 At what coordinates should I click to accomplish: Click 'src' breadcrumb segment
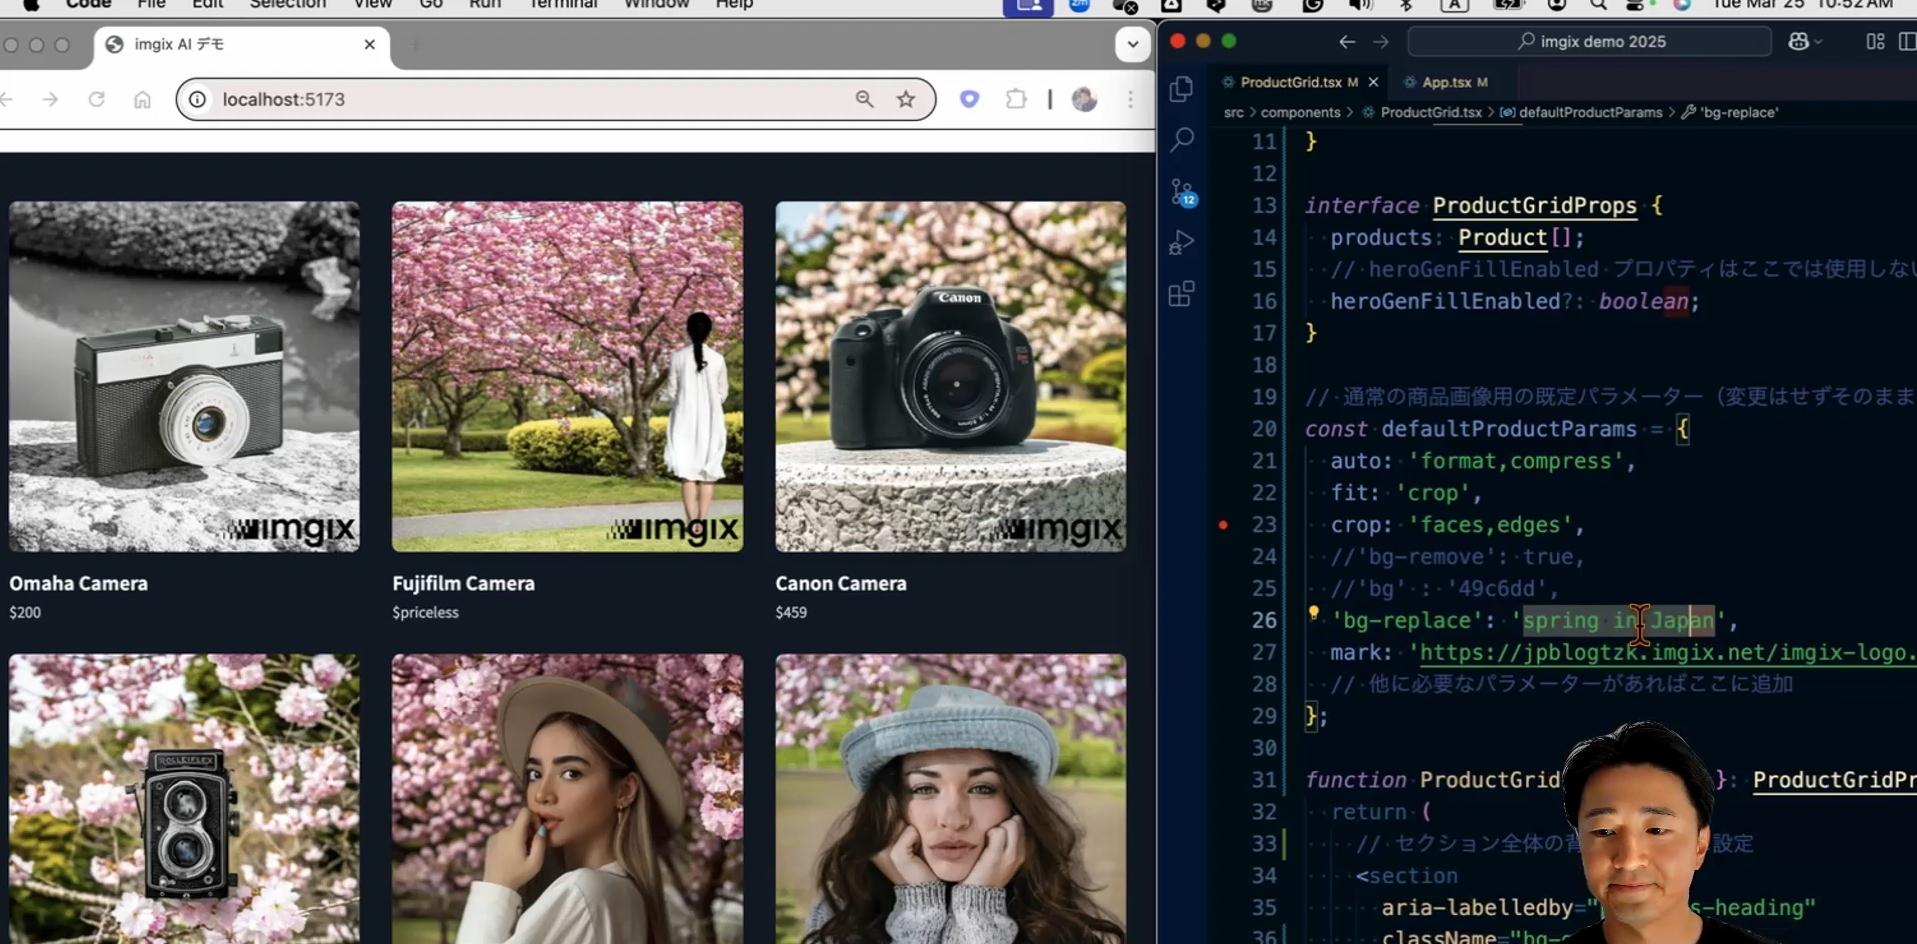1234,112
